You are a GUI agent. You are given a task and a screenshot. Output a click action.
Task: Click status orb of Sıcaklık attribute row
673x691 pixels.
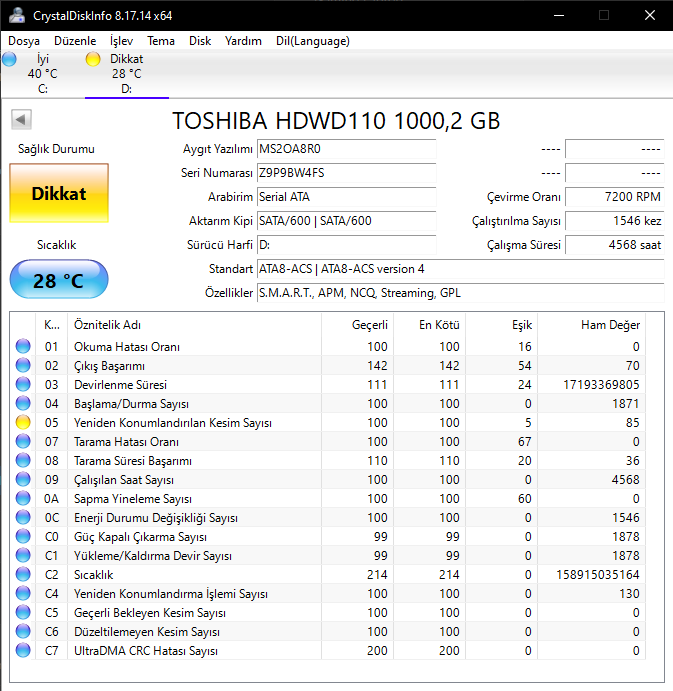pyautogui.click(x=23, y=574)
